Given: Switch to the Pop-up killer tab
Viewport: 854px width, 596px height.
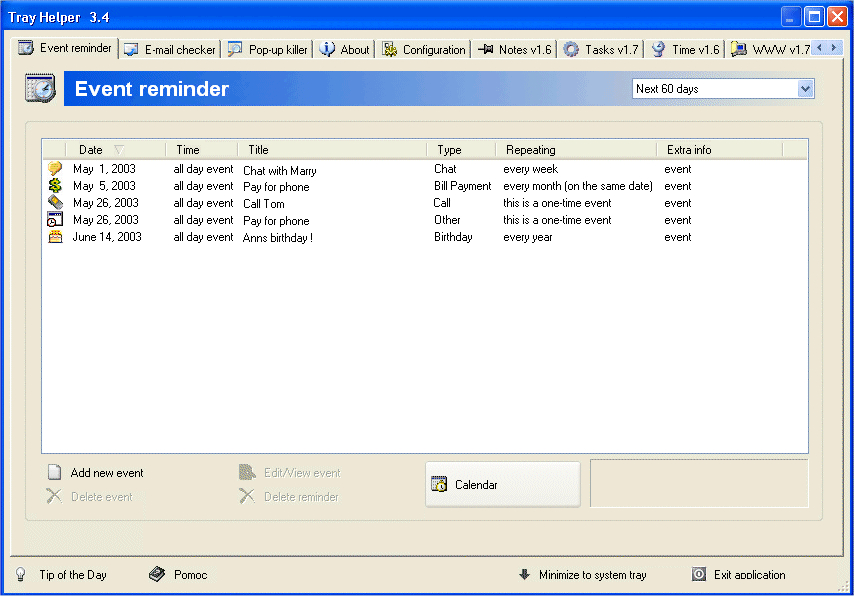Looking at the screenshot, I should coord(268,50).
